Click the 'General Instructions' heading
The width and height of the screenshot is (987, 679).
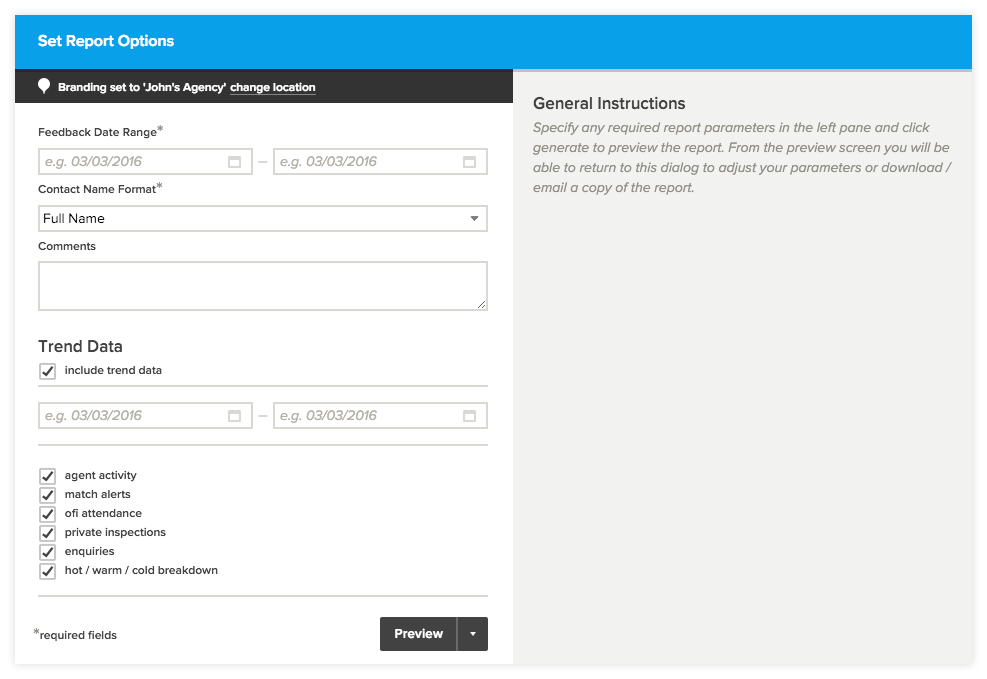point(609,103)
